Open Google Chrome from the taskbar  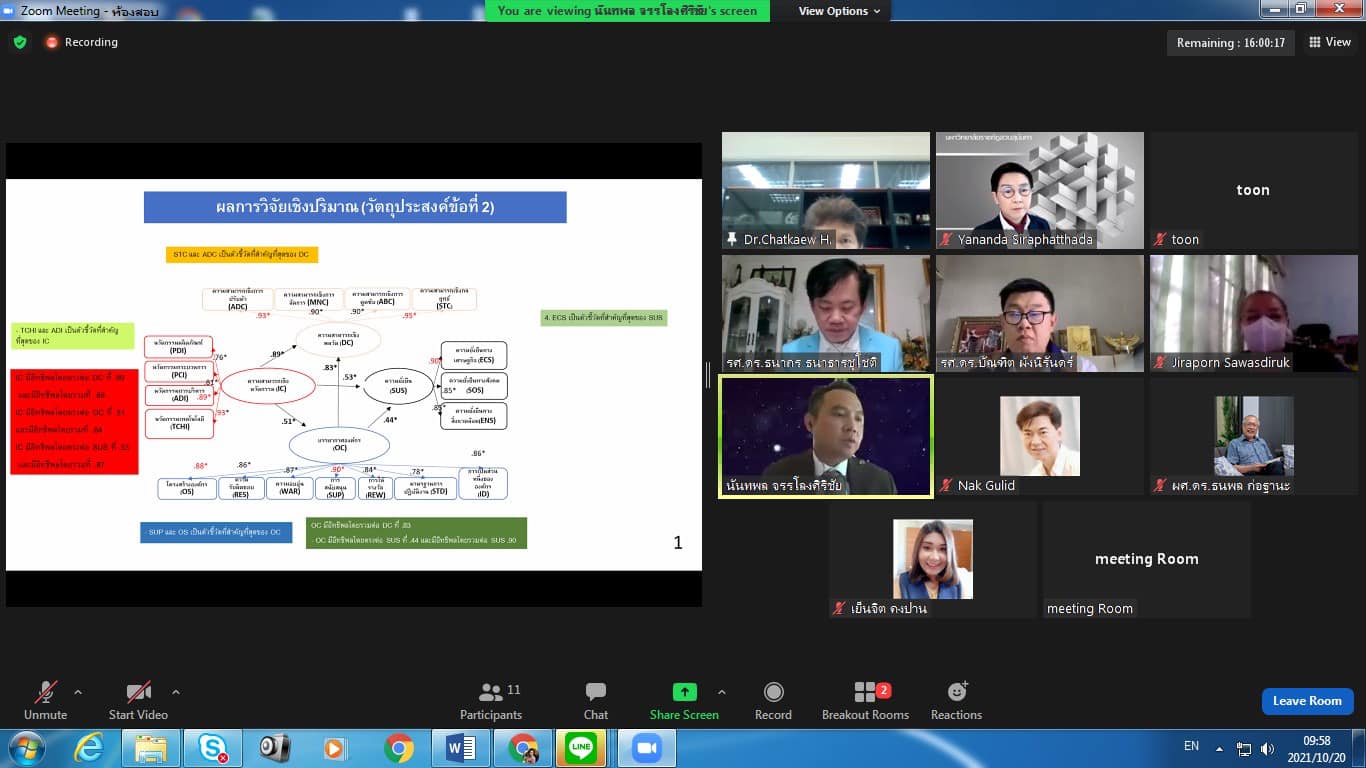click(x=398, y=748)
